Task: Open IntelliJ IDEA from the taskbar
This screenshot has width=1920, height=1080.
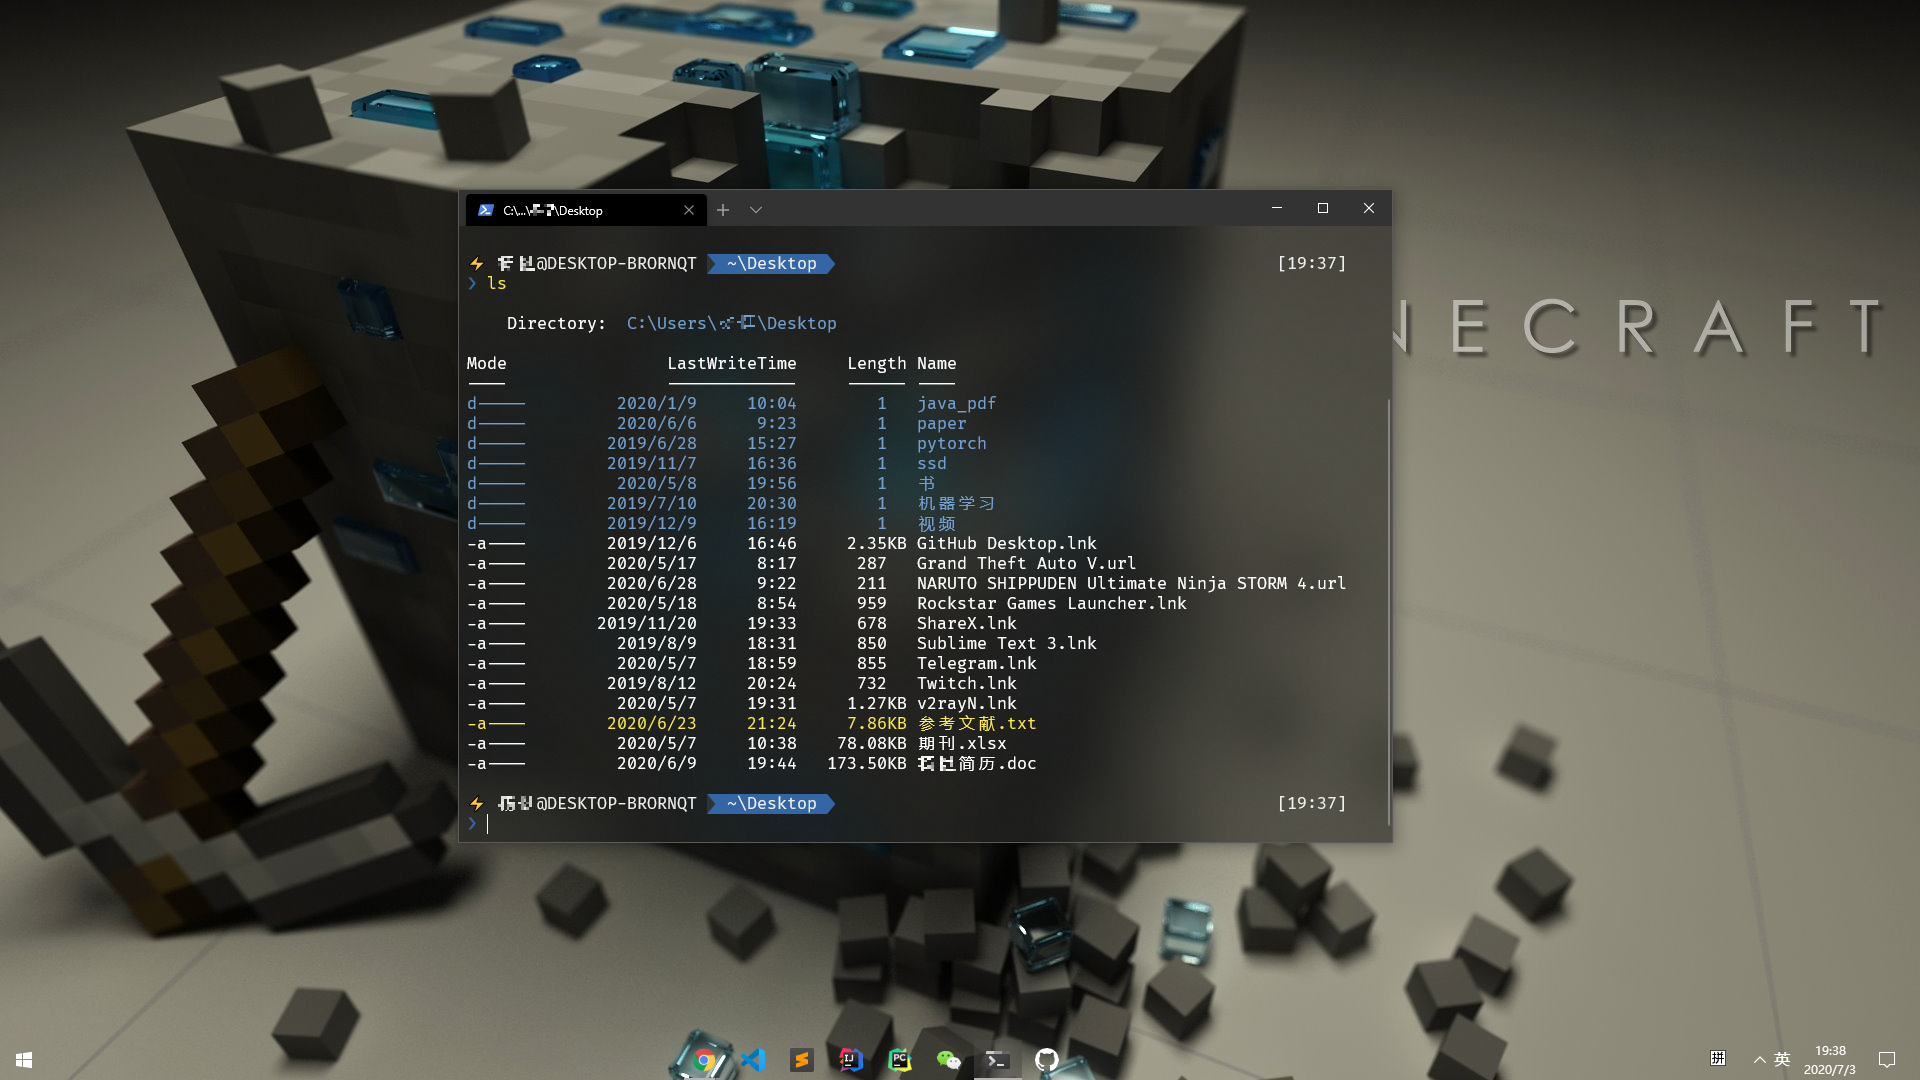Action: [851, 1060]
